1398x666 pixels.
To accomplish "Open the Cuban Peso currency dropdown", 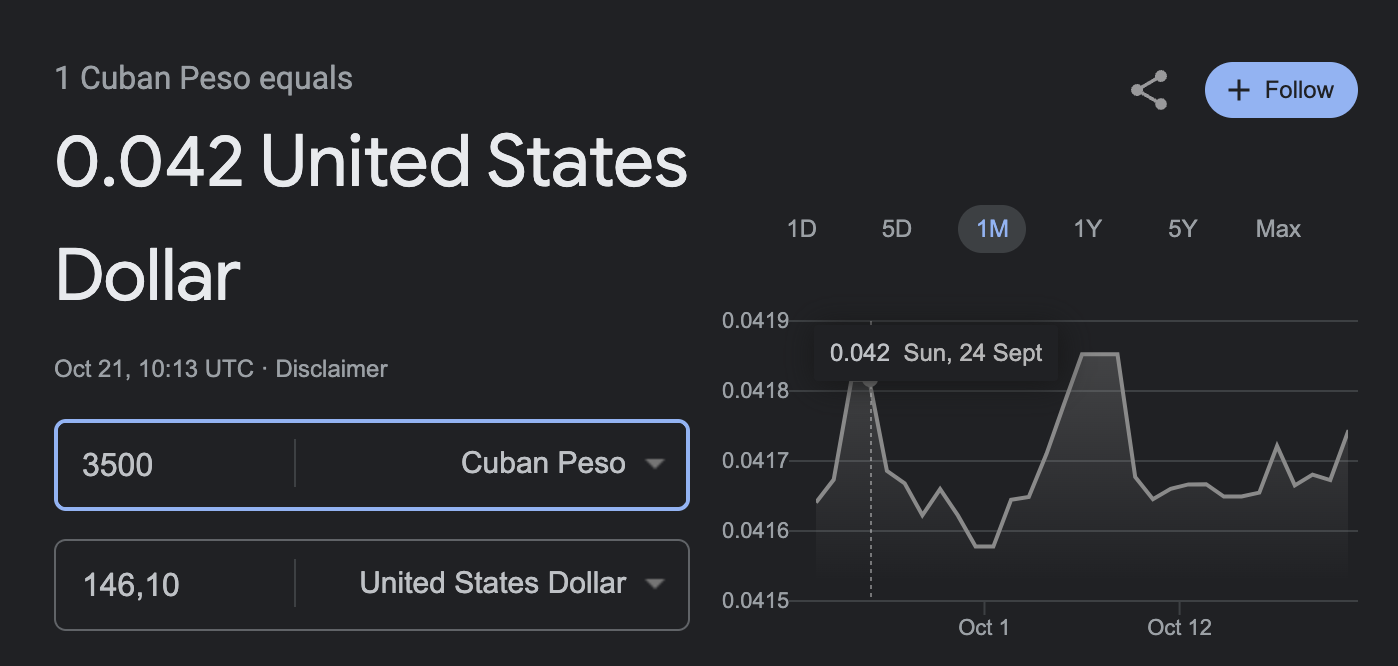I will pyautogui.click(x=562, y=464).
